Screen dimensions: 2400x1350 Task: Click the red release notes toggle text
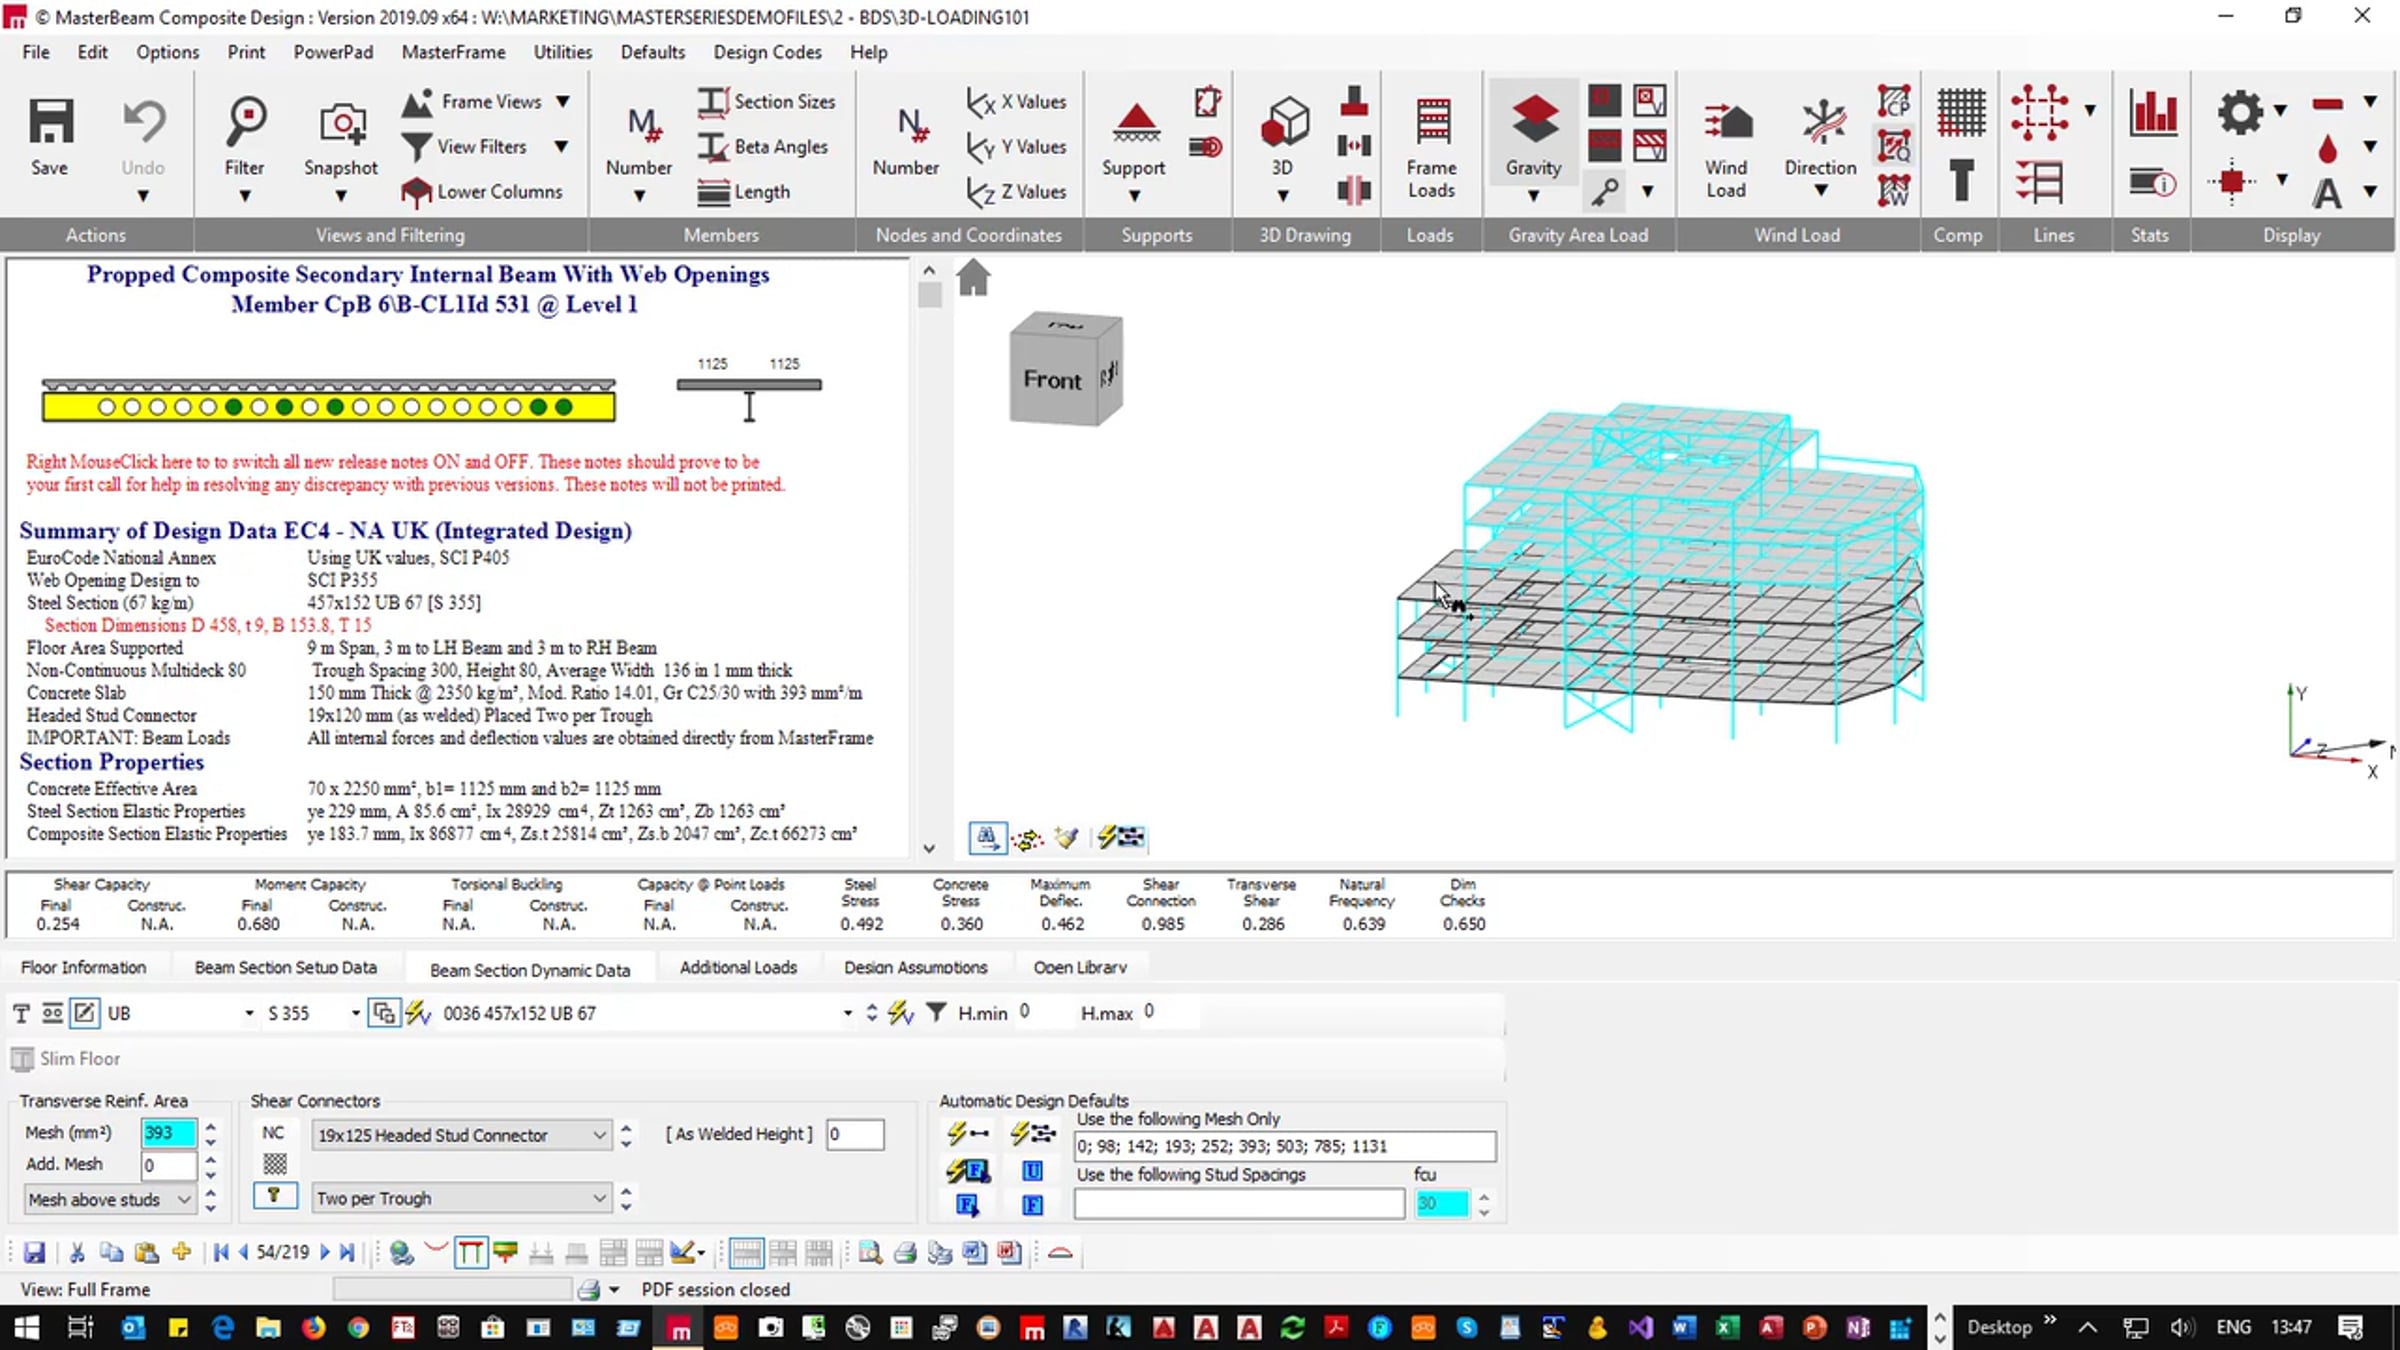(405, 473)
